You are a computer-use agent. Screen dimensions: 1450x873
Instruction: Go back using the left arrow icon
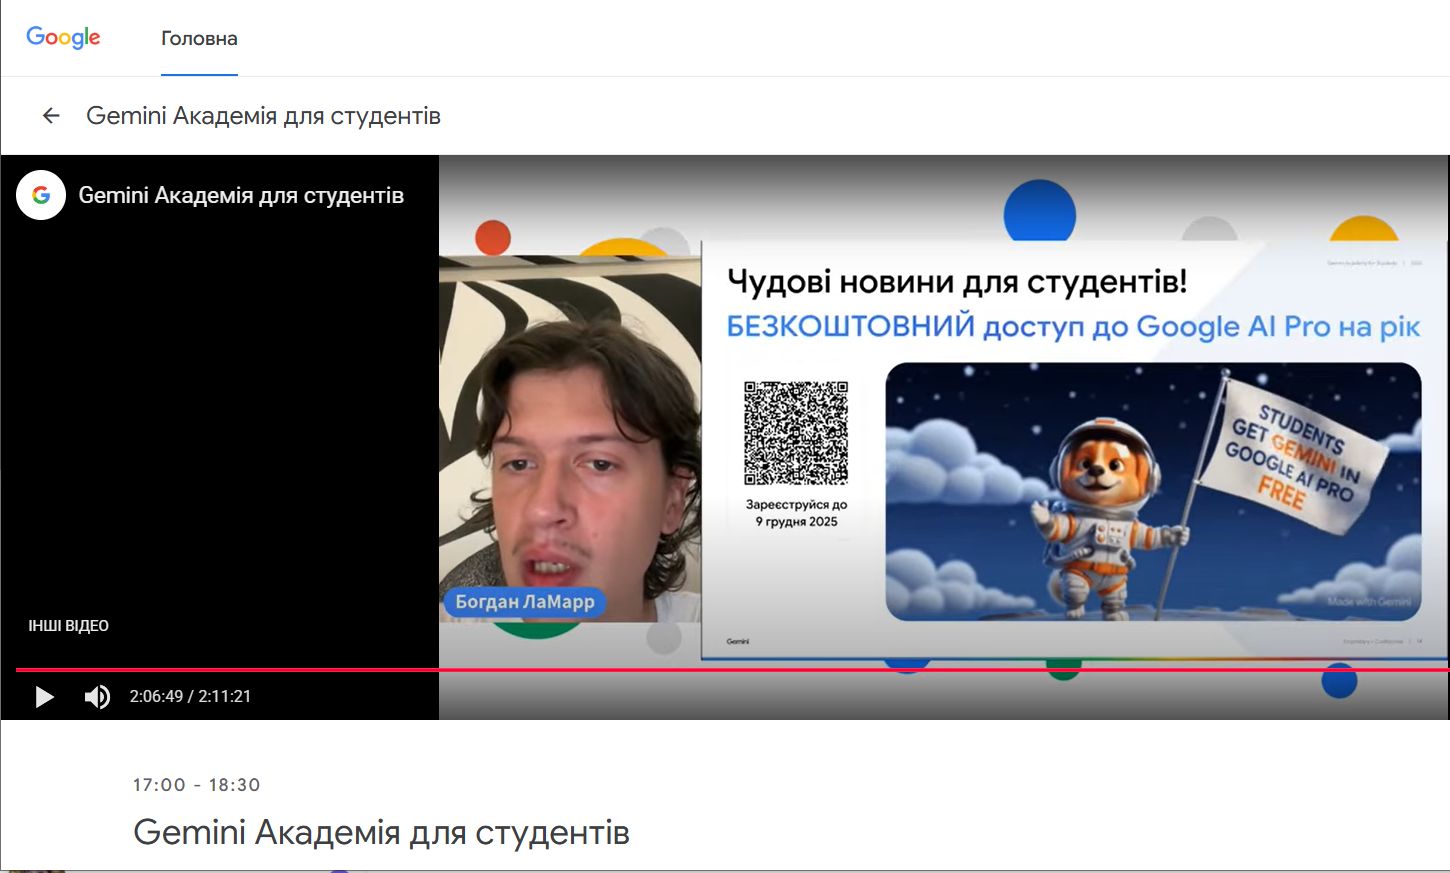[51, 116]
